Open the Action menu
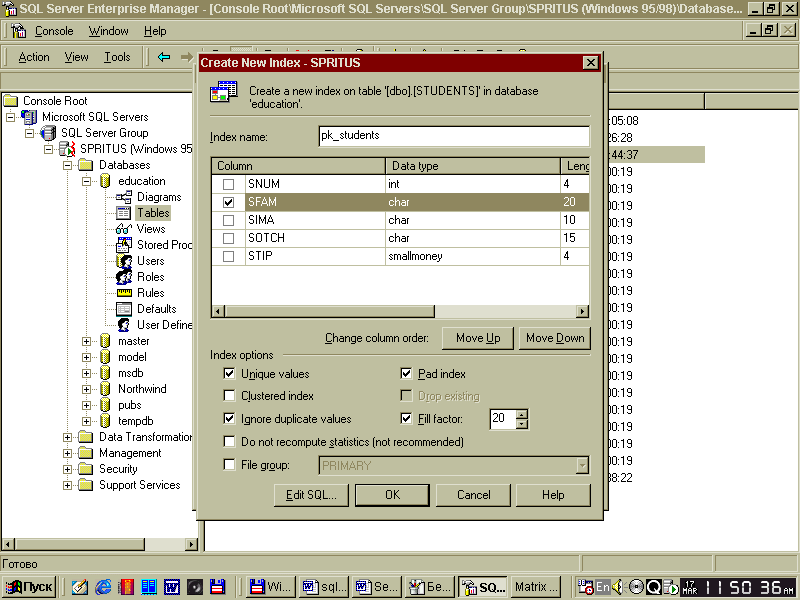Image resolution: width=800 pixels, height=600 pixels. (x=34, y=57)
